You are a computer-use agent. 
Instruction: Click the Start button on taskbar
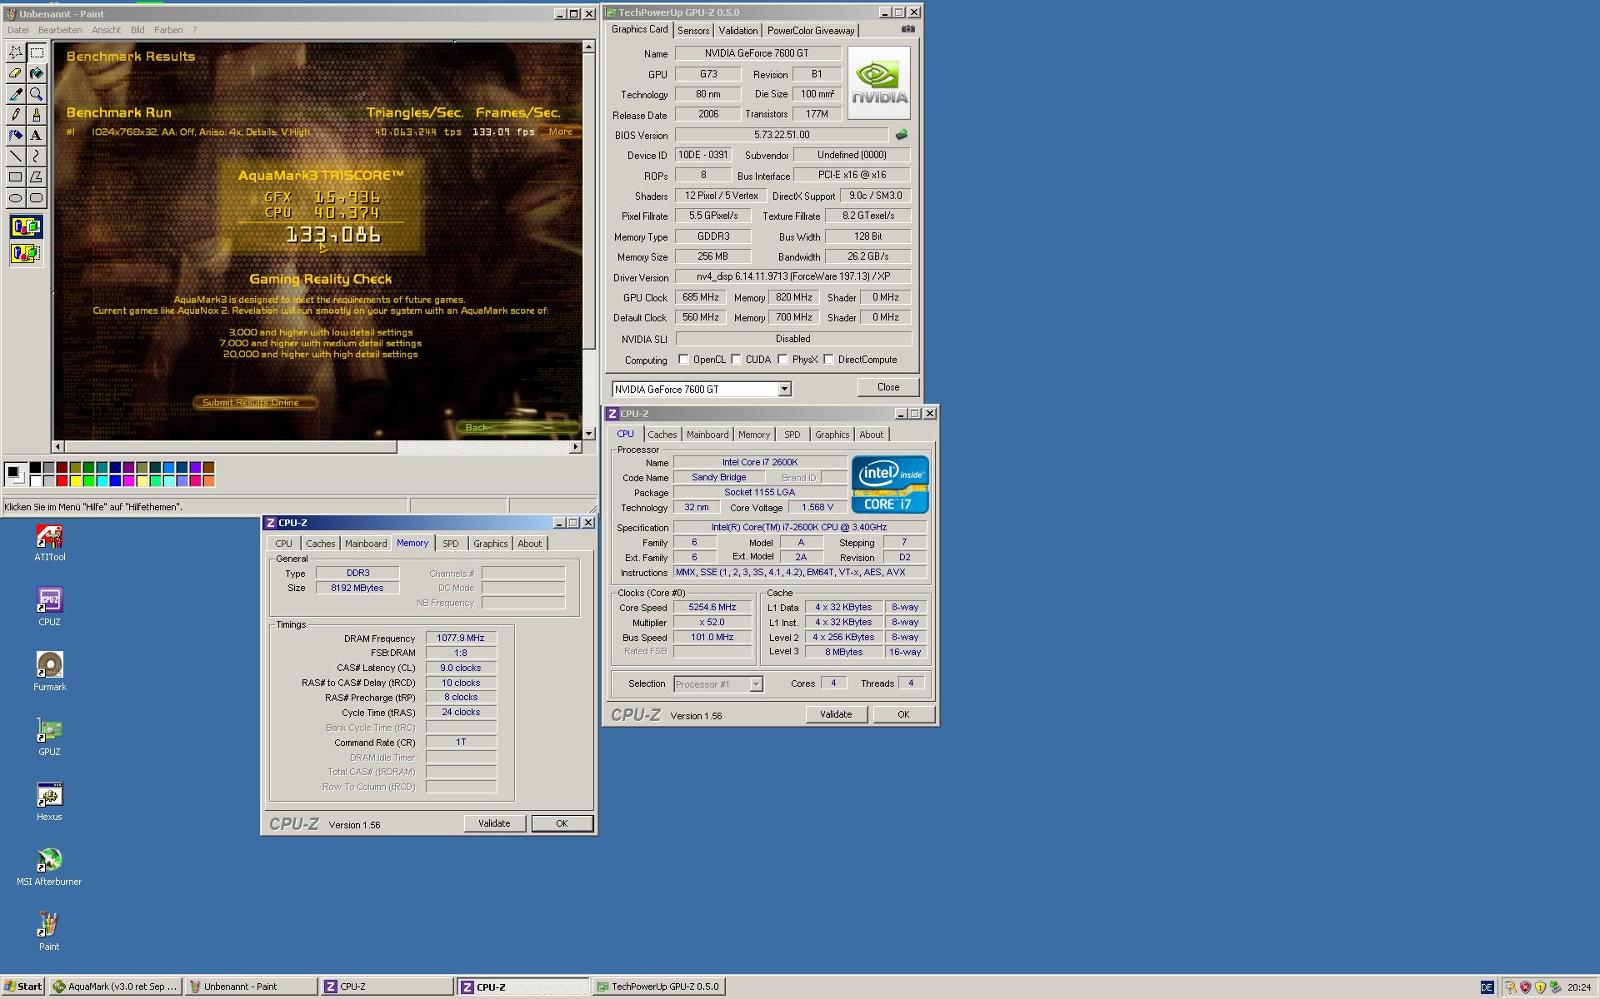23,986
